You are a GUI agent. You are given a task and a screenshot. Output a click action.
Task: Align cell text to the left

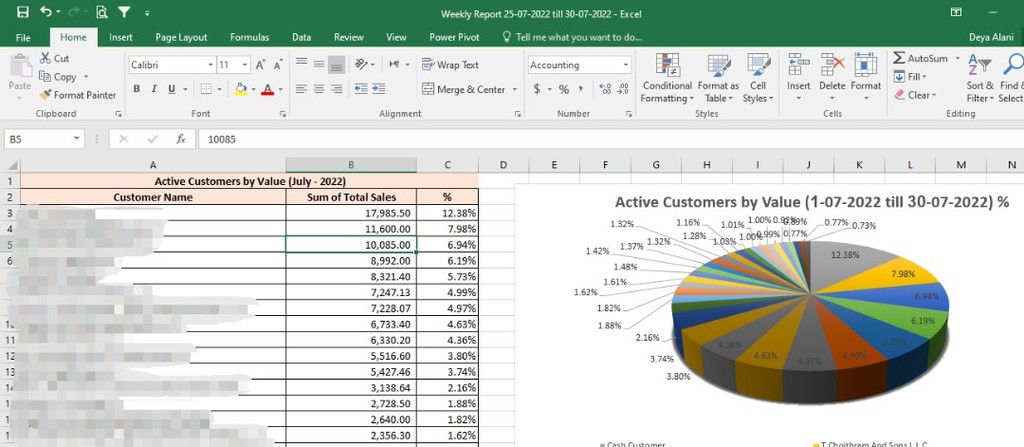click(x=301, y=88)
